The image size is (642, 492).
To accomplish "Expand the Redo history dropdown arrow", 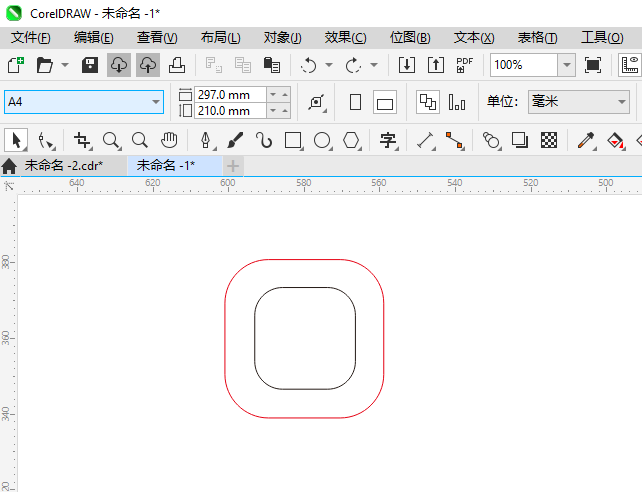I will (373, 65).
